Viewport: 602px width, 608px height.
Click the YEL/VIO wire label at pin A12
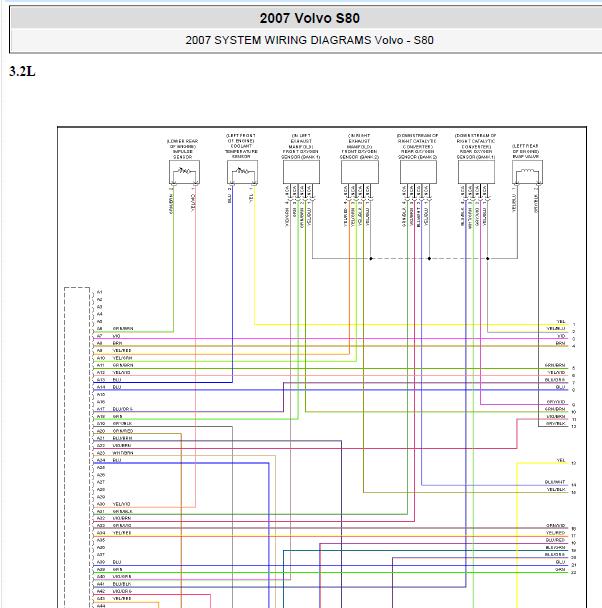click(x=122, y=373)
